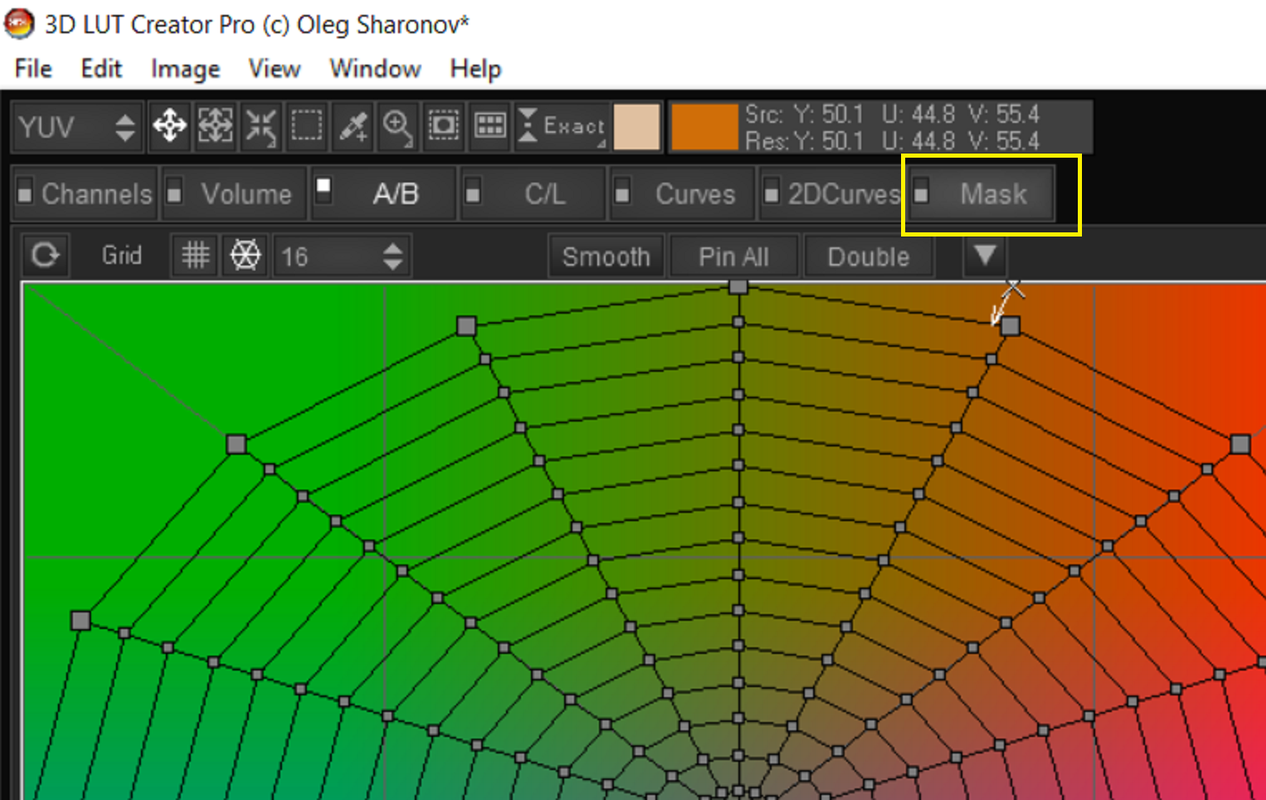Switch to the polar web grid type

[245, 256]
